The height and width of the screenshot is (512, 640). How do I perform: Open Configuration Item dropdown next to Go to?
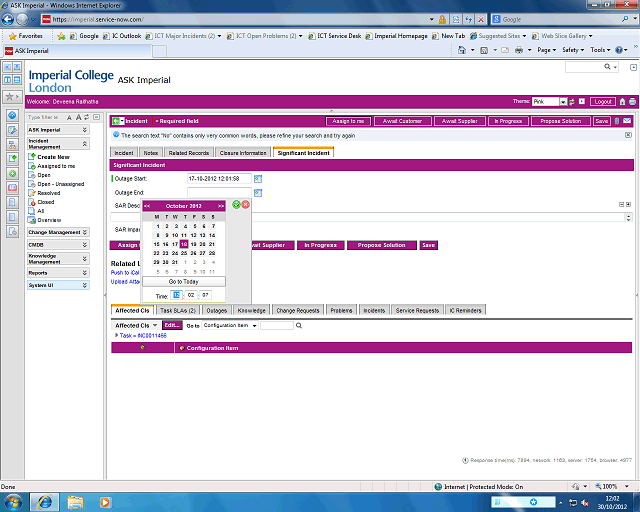(230, 325)
